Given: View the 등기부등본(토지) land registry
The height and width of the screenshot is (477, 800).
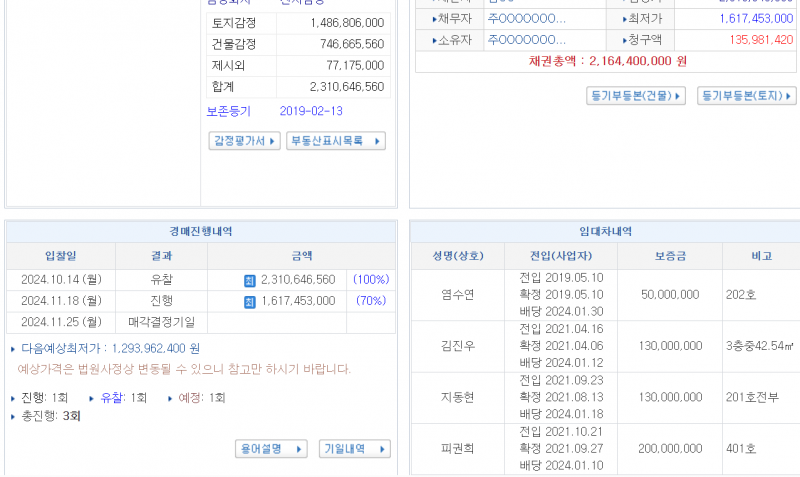Looking at the screenshot, I should point(746,96).
